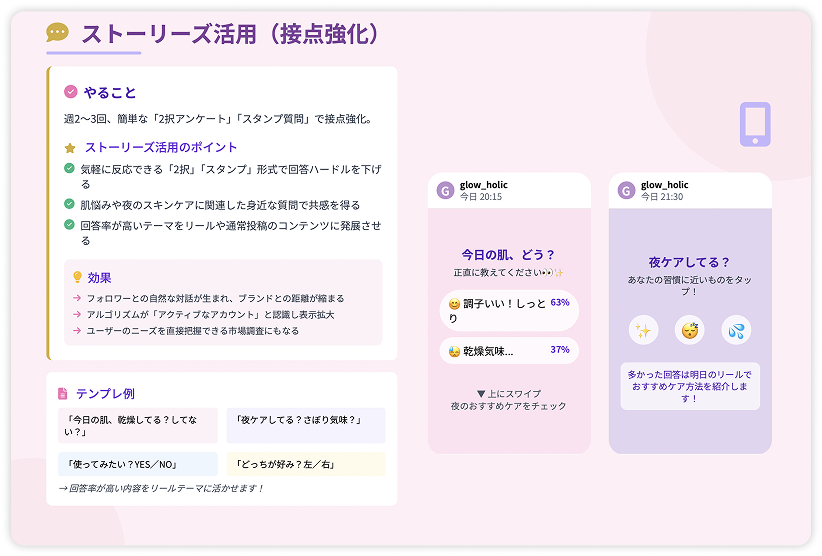The height and width of the screenshot is (556, 822).
Task: Click the text ユーザーのニーズを直接把握できる
Action: click(192, 331)
